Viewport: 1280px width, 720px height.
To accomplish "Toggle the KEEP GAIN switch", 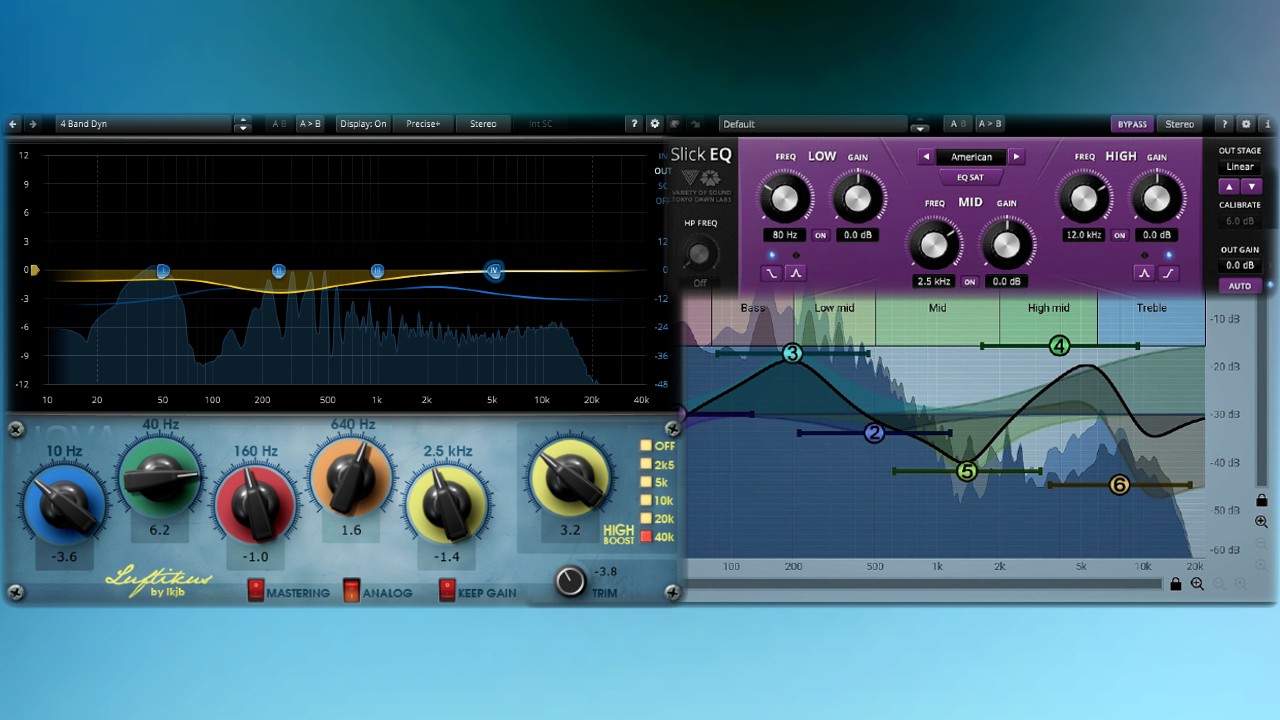I will click(x=447, y=591).
